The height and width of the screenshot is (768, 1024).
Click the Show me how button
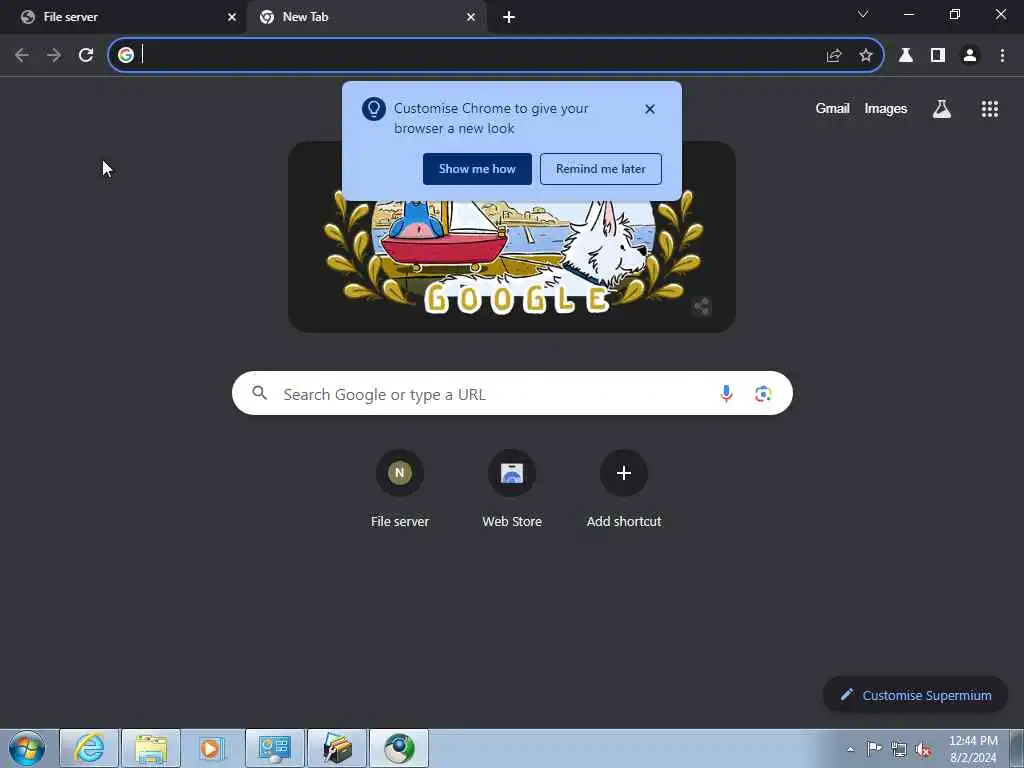[x=477, y=169]
